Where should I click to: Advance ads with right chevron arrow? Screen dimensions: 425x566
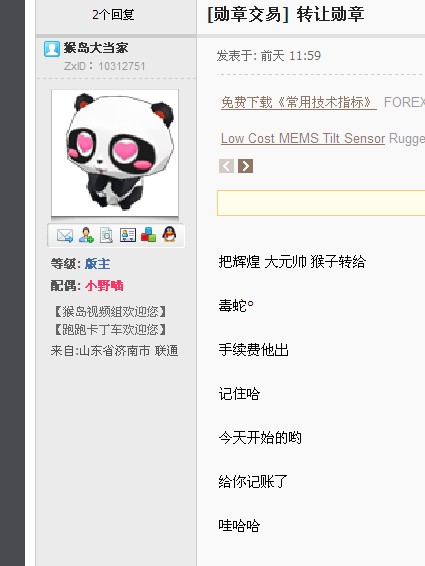[x=246, y=166]
